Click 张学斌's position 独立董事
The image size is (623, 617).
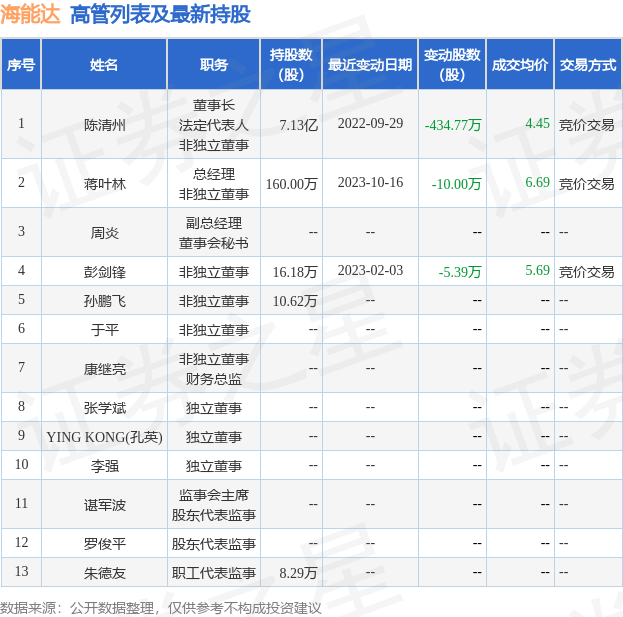click(214, 408)
